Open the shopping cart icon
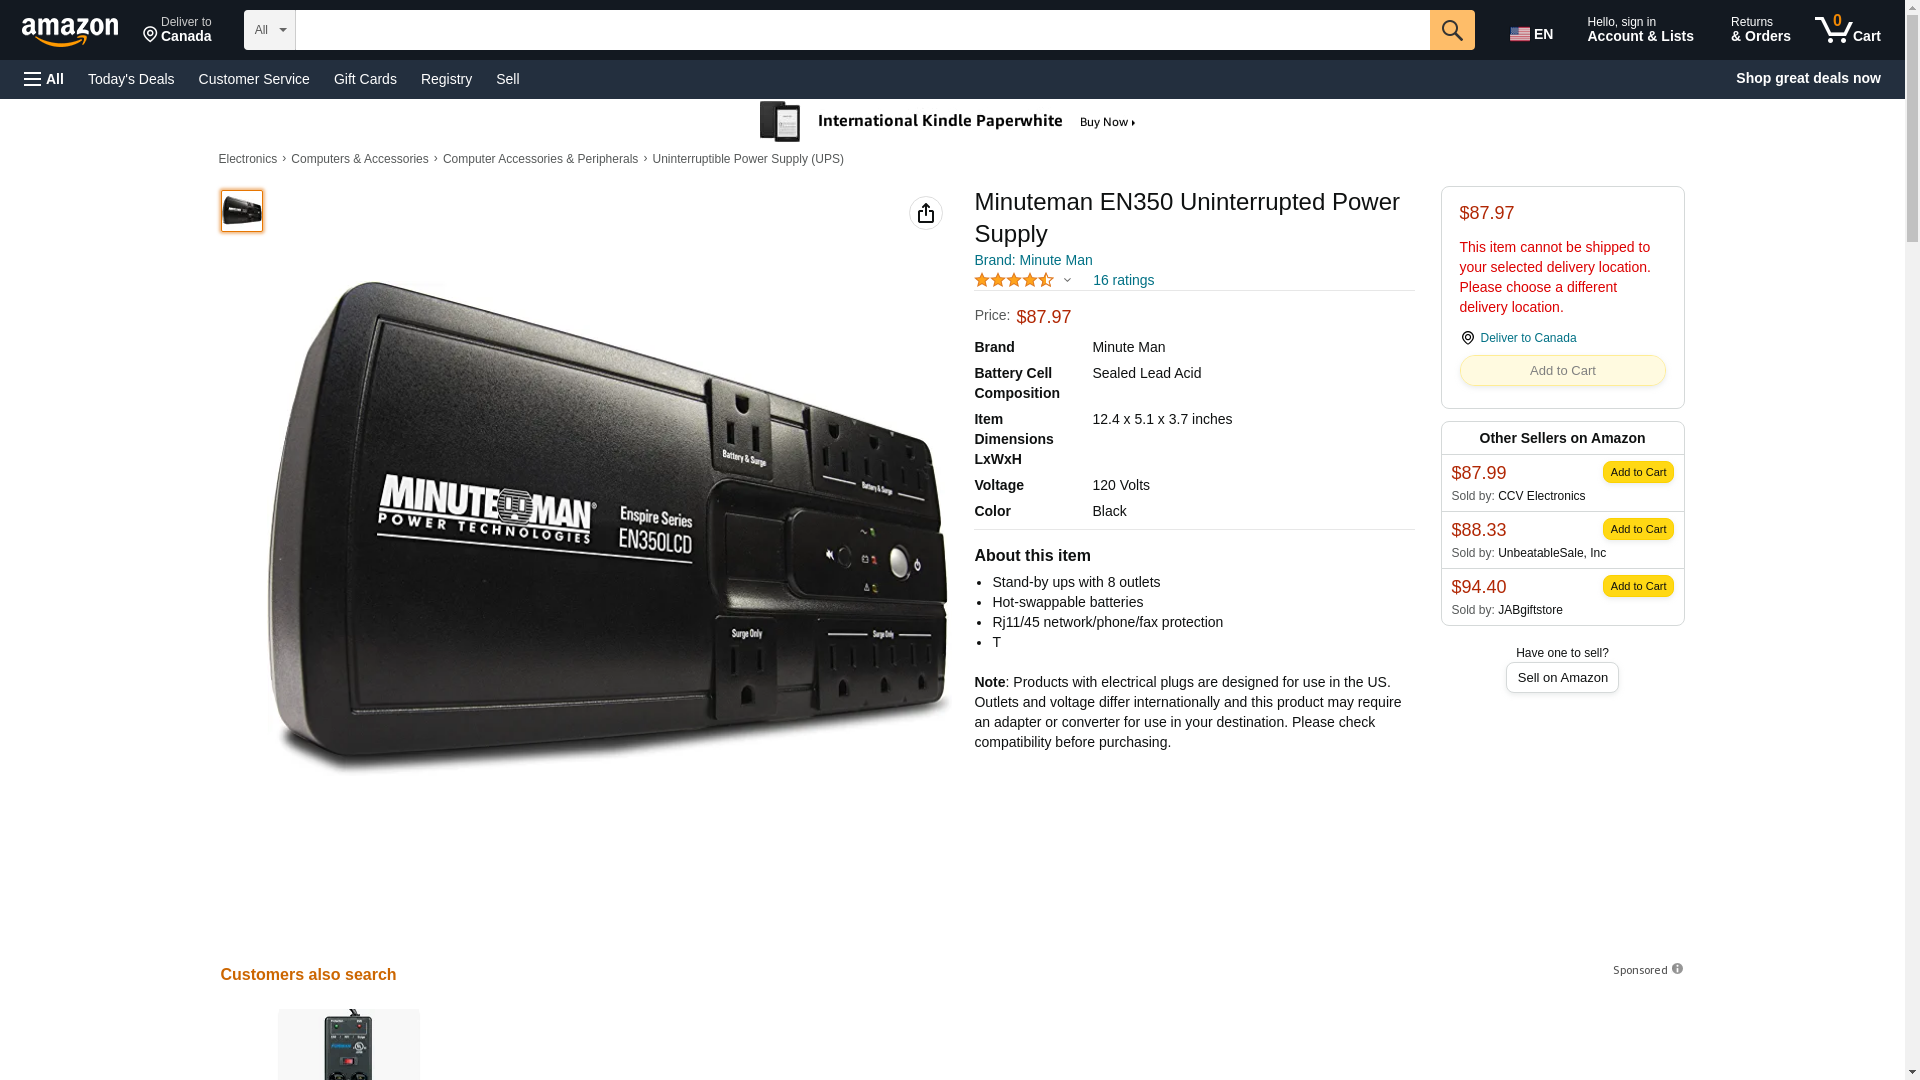The image size is (1920, 1080). click(x=1847, y=30)
